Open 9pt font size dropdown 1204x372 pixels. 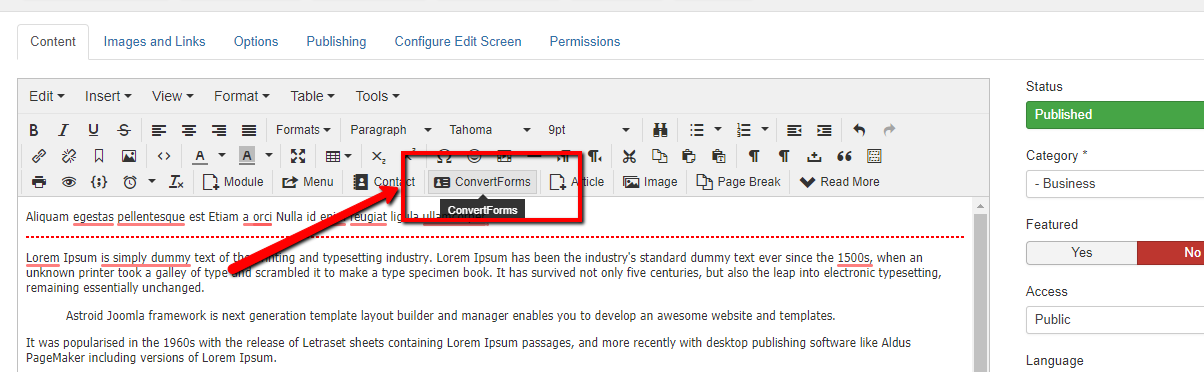[x=589, y=130]
